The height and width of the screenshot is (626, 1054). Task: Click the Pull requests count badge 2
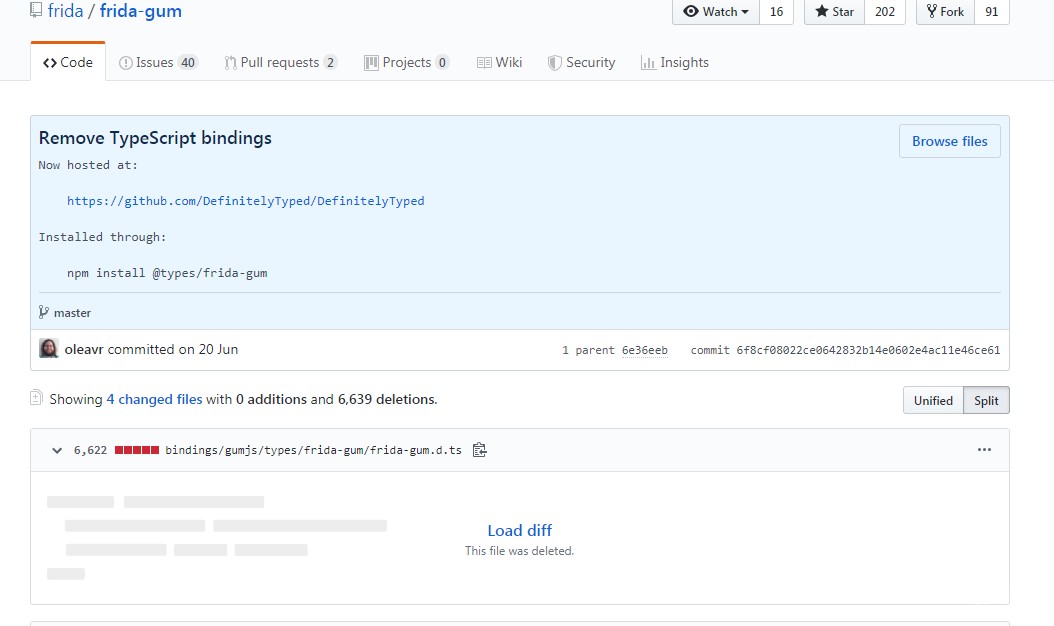point(330,63)
